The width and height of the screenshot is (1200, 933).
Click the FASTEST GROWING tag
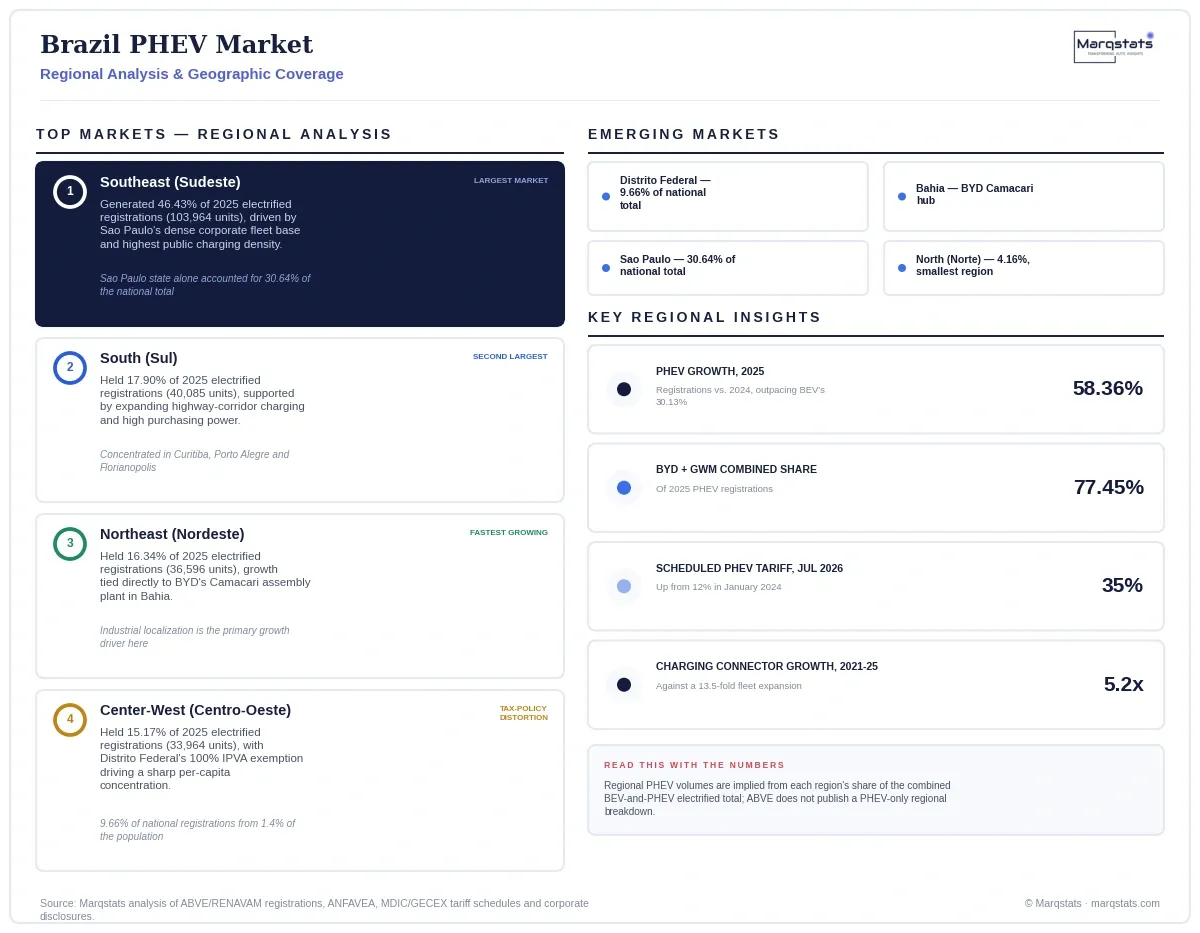(x=509, y=533)
